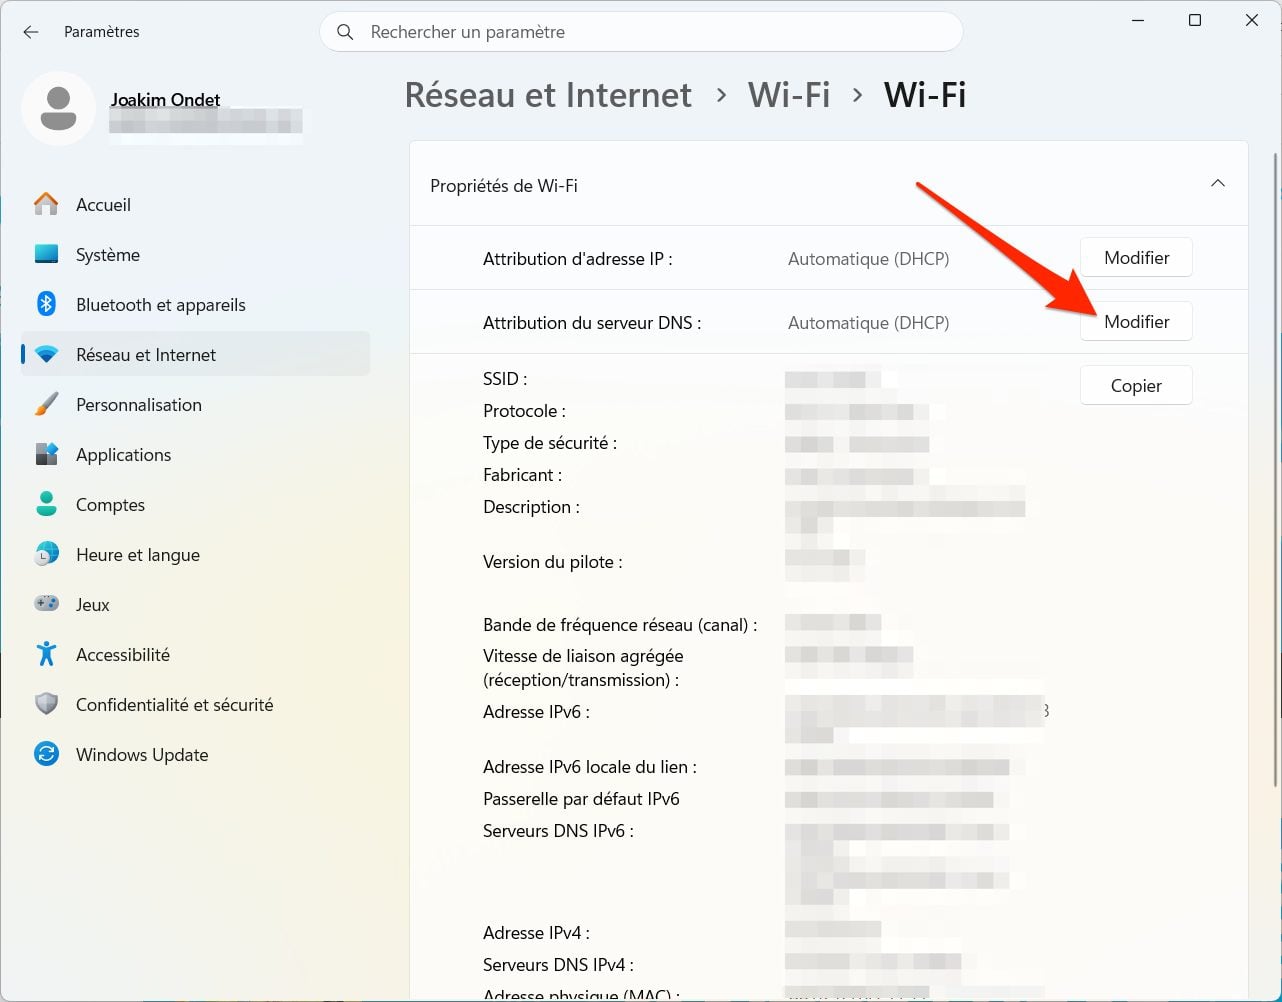The height and width of the screenshot is (1002, 1282).
Task: Maximize the Paramètres window
Action: pyautogui.click(x=1194, y=20)
